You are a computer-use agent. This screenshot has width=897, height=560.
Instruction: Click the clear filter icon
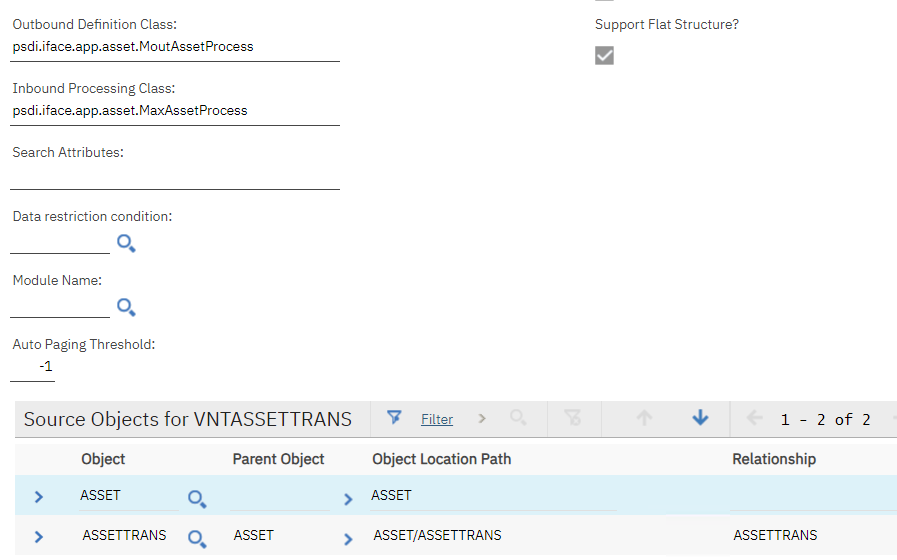click(573, 418)
